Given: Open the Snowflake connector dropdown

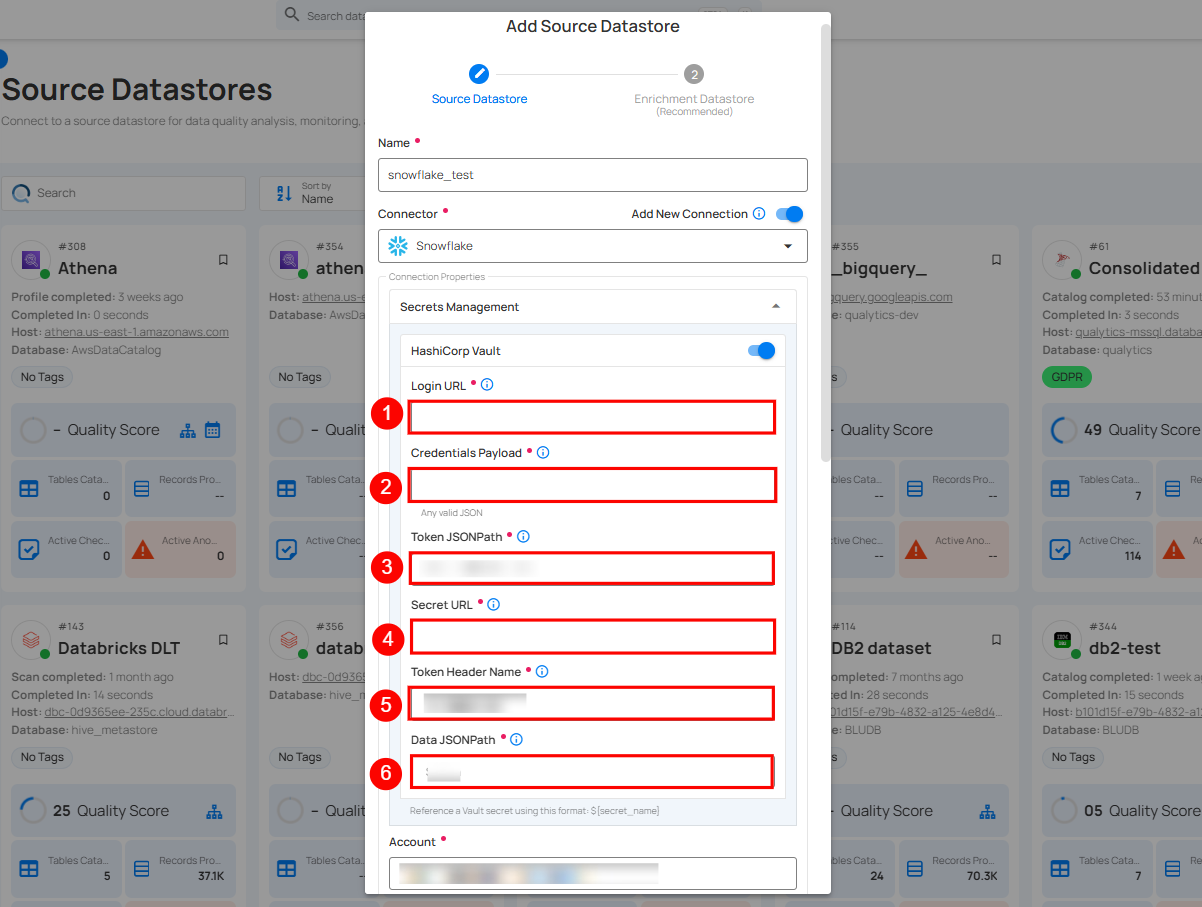Looking at the screenshot, I should pos(592,246).
